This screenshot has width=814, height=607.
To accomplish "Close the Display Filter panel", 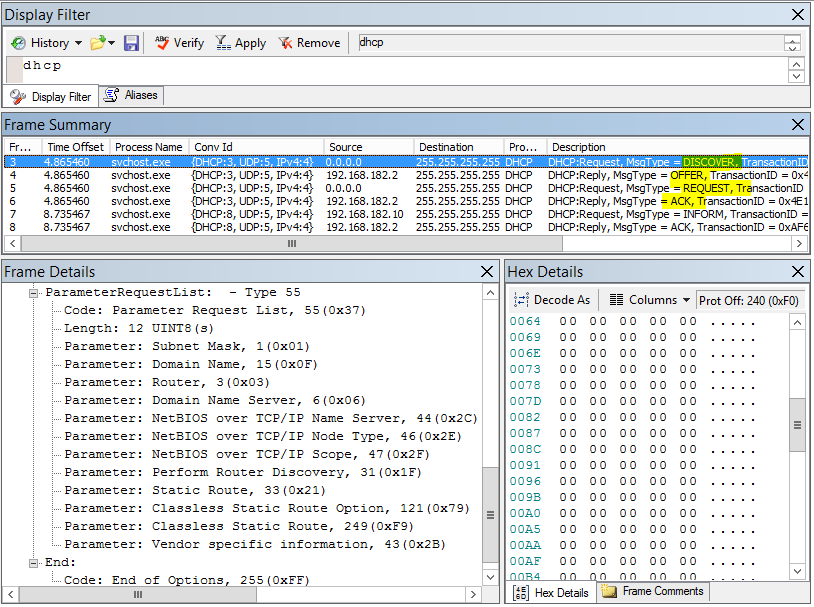I will pos(797,15).
